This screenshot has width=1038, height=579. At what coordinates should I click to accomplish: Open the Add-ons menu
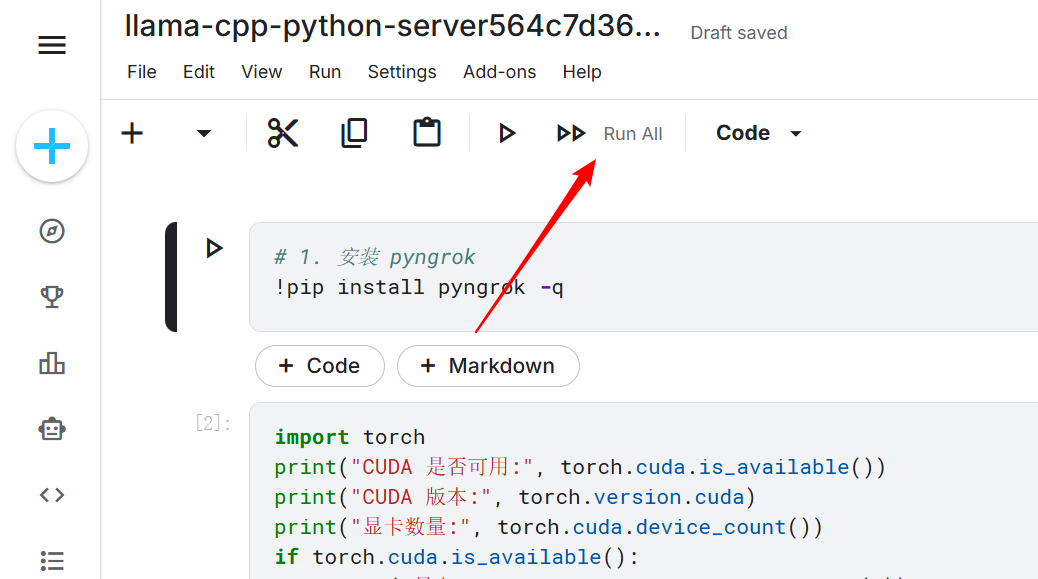click(x=499, y=71)
